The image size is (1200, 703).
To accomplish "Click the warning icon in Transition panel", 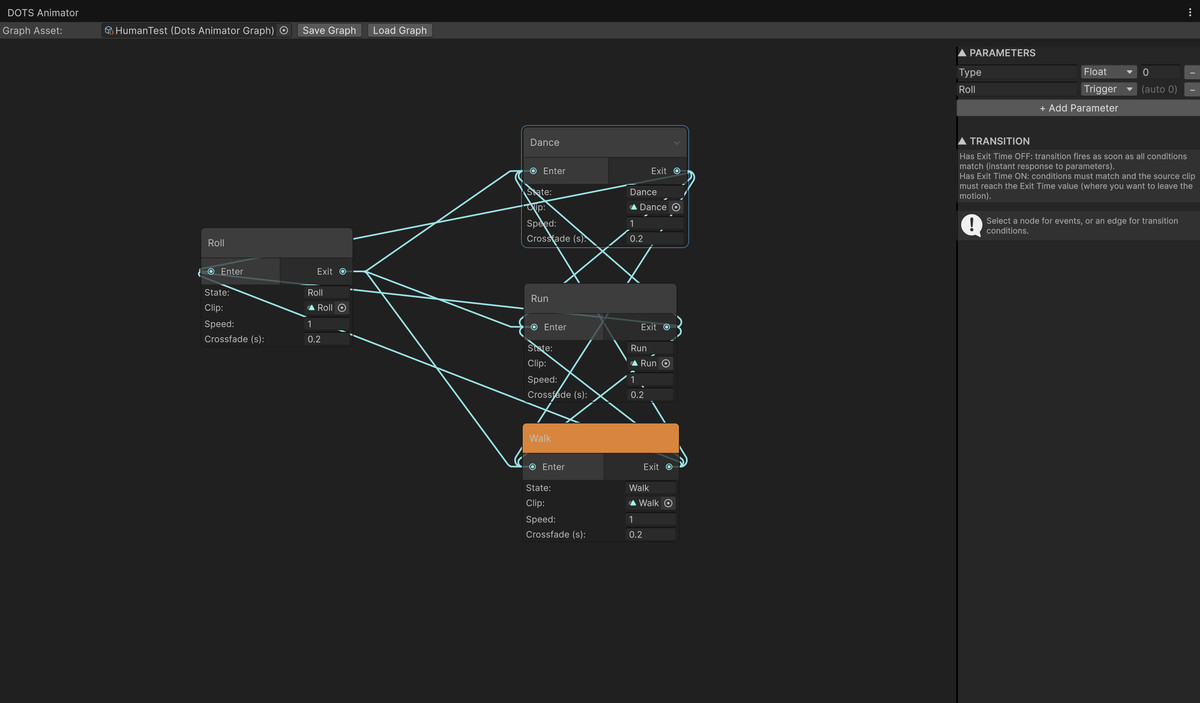I will [x=971, y=226].
